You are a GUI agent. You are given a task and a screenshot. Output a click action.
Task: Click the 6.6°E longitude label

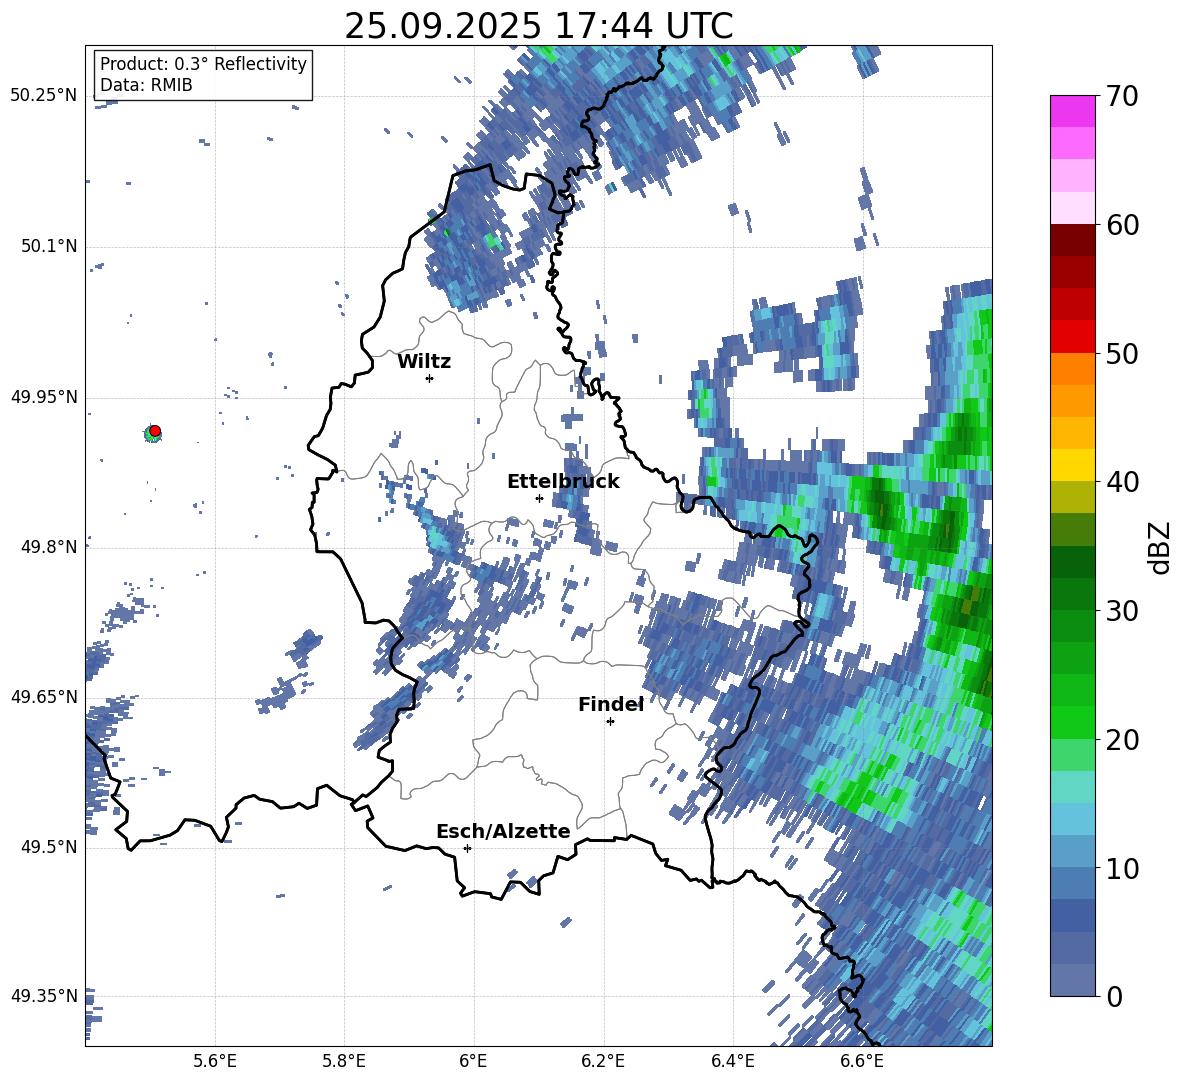pyautogui.click(x=862, y=1061)
